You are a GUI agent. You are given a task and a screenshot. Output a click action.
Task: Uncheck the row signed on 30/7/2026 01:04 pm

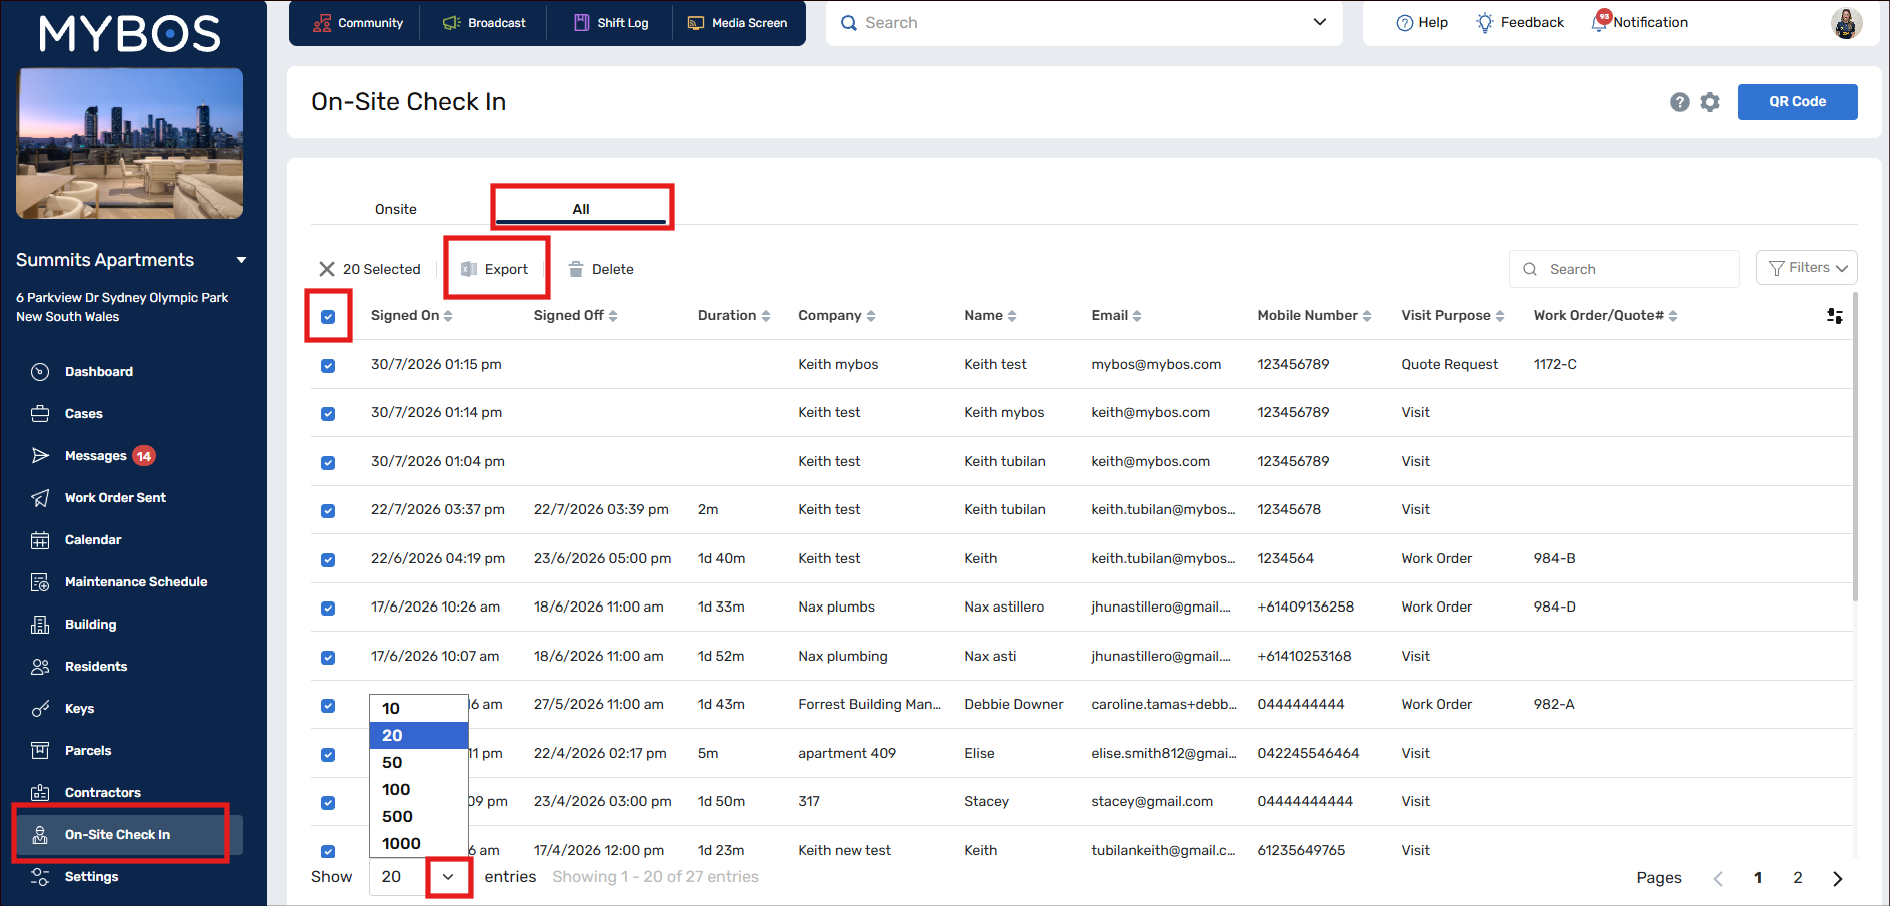pos(328,463)
